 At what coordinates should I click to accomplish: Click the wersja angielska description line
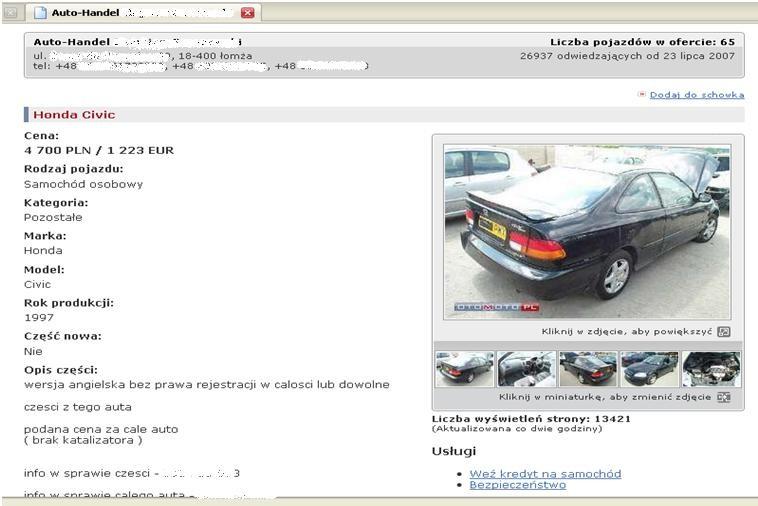[x=207, y=385]
